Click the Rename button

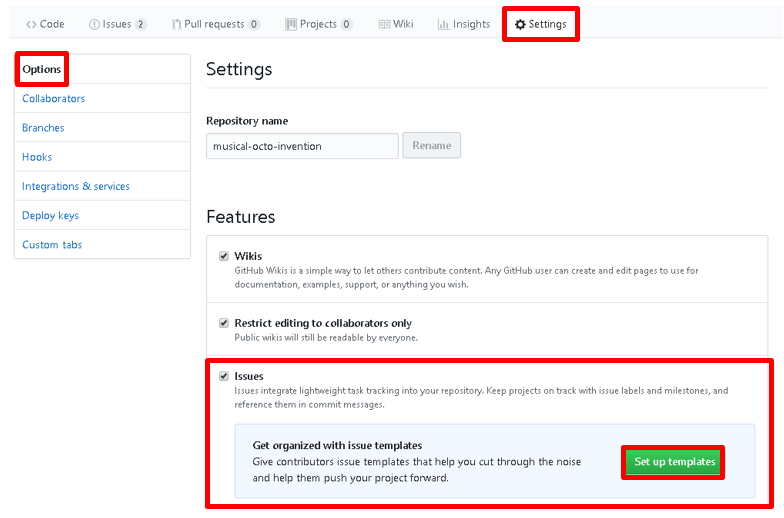click(432, 146)
